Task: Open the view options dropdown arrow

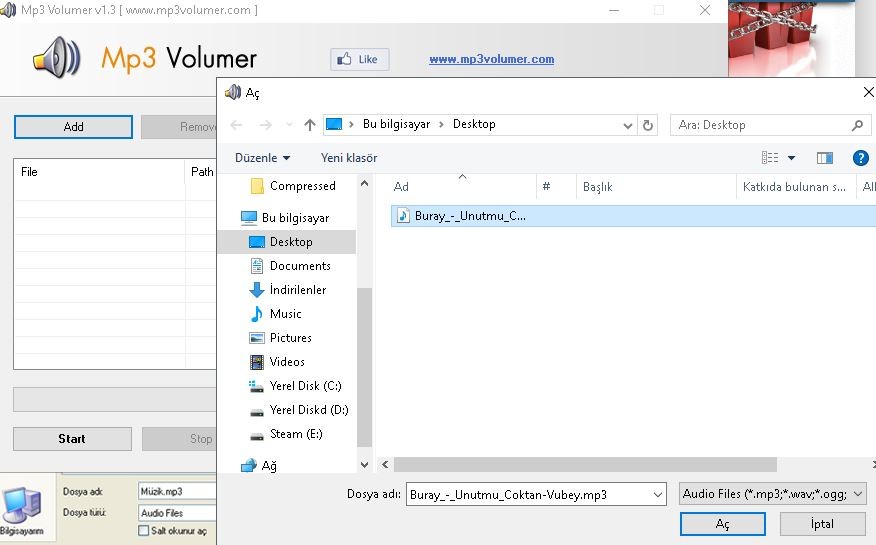Action: click(x=791, y=158)
